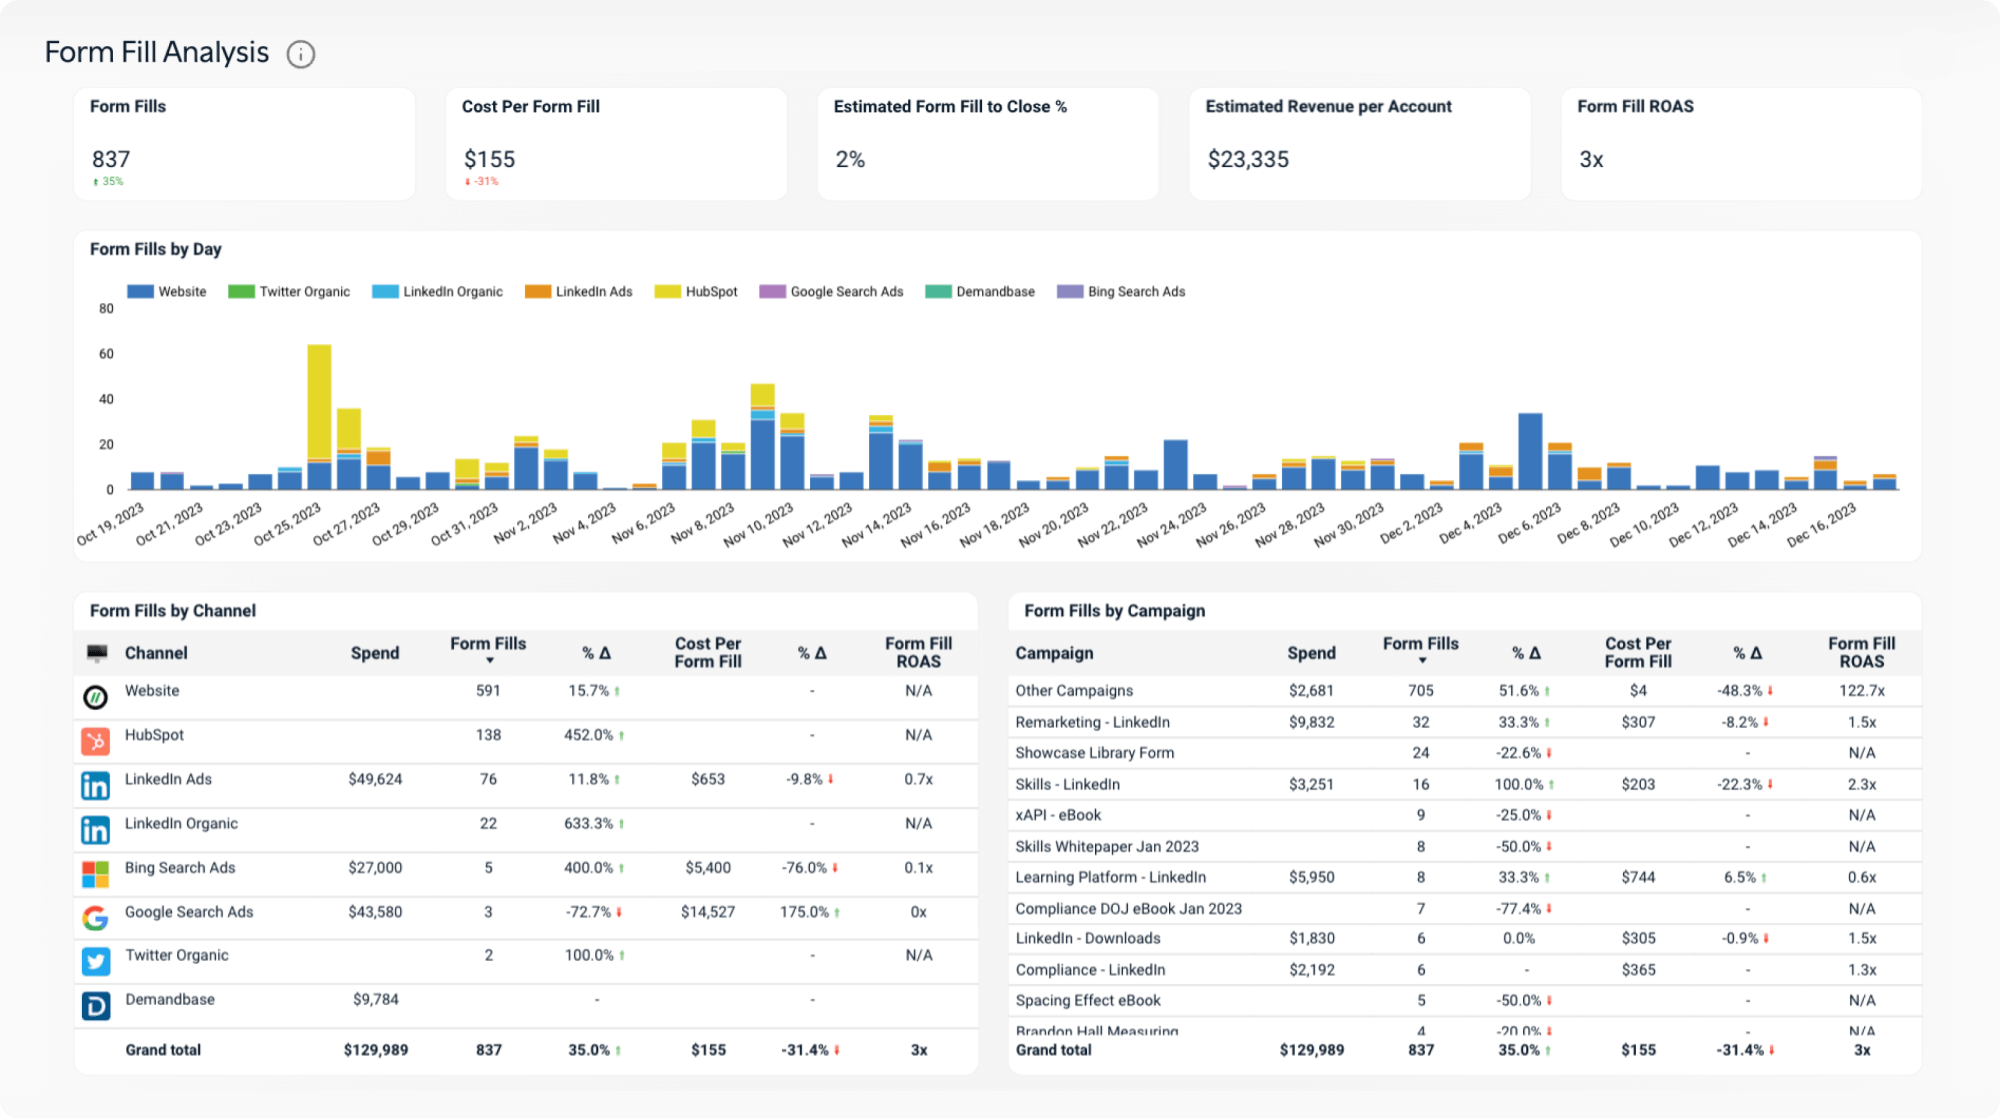
Task: Open the Form Fills scorecard showing 837
Action: pos(244,144)
